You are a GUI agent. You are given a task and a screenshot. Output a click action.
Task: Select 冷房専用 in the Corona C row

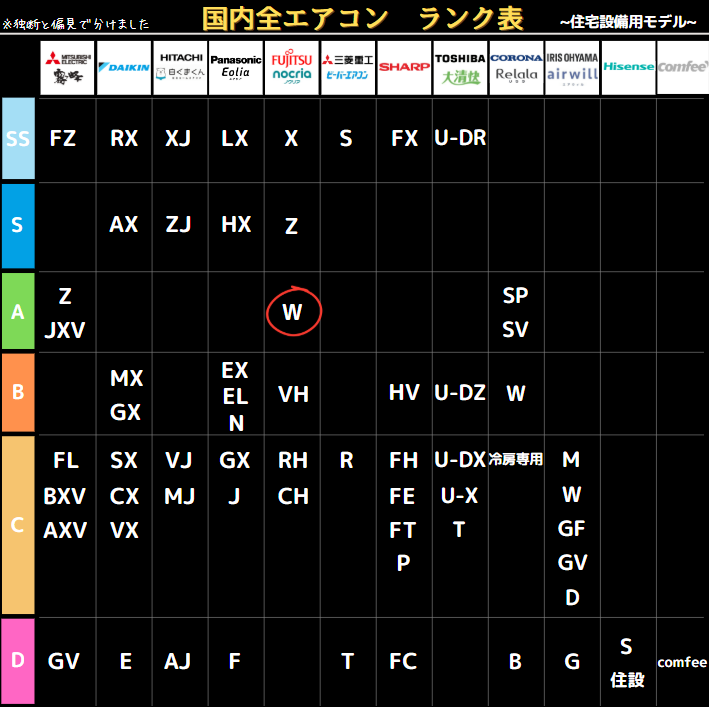(516, 460)
